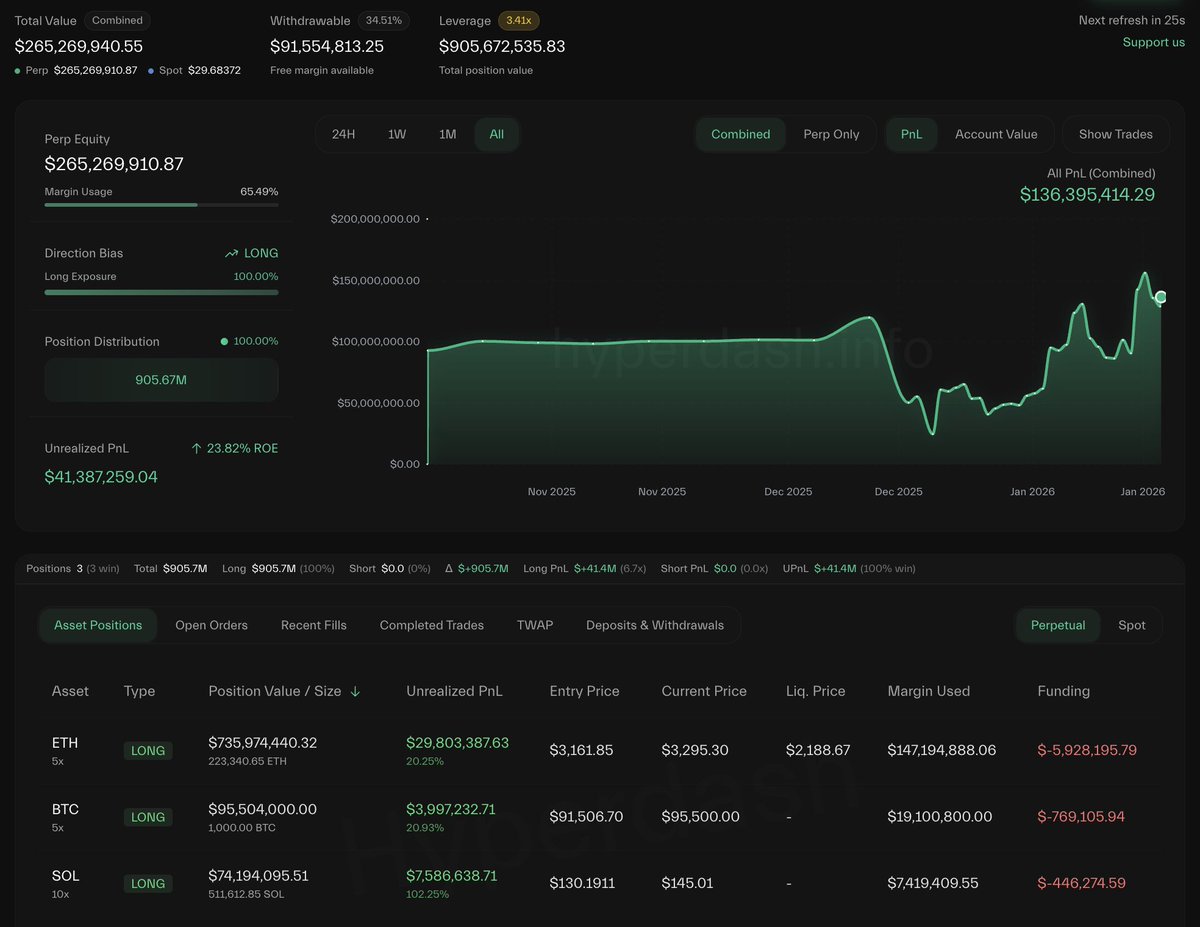Click the 3.41x leverage badge

[521, 20]
